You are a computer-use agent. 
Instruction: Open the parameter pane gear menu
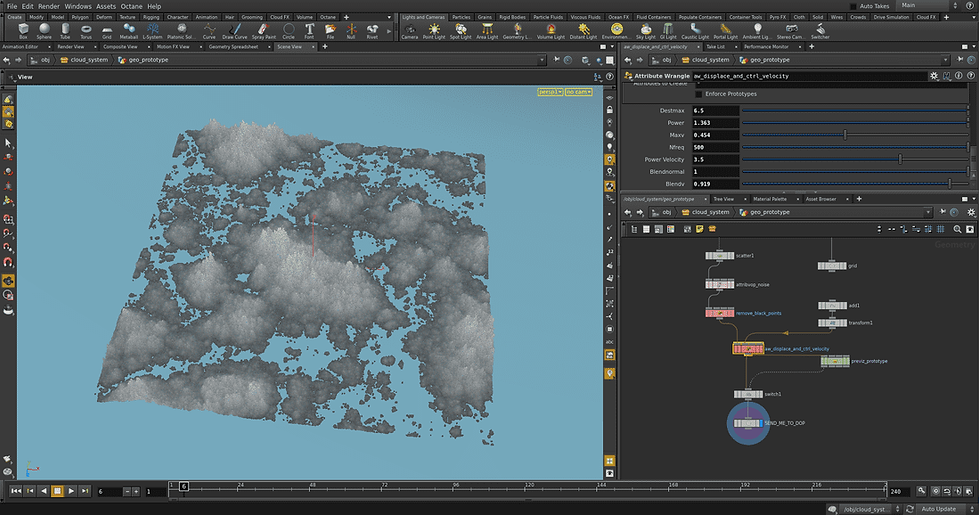click(x=933, y=76)
